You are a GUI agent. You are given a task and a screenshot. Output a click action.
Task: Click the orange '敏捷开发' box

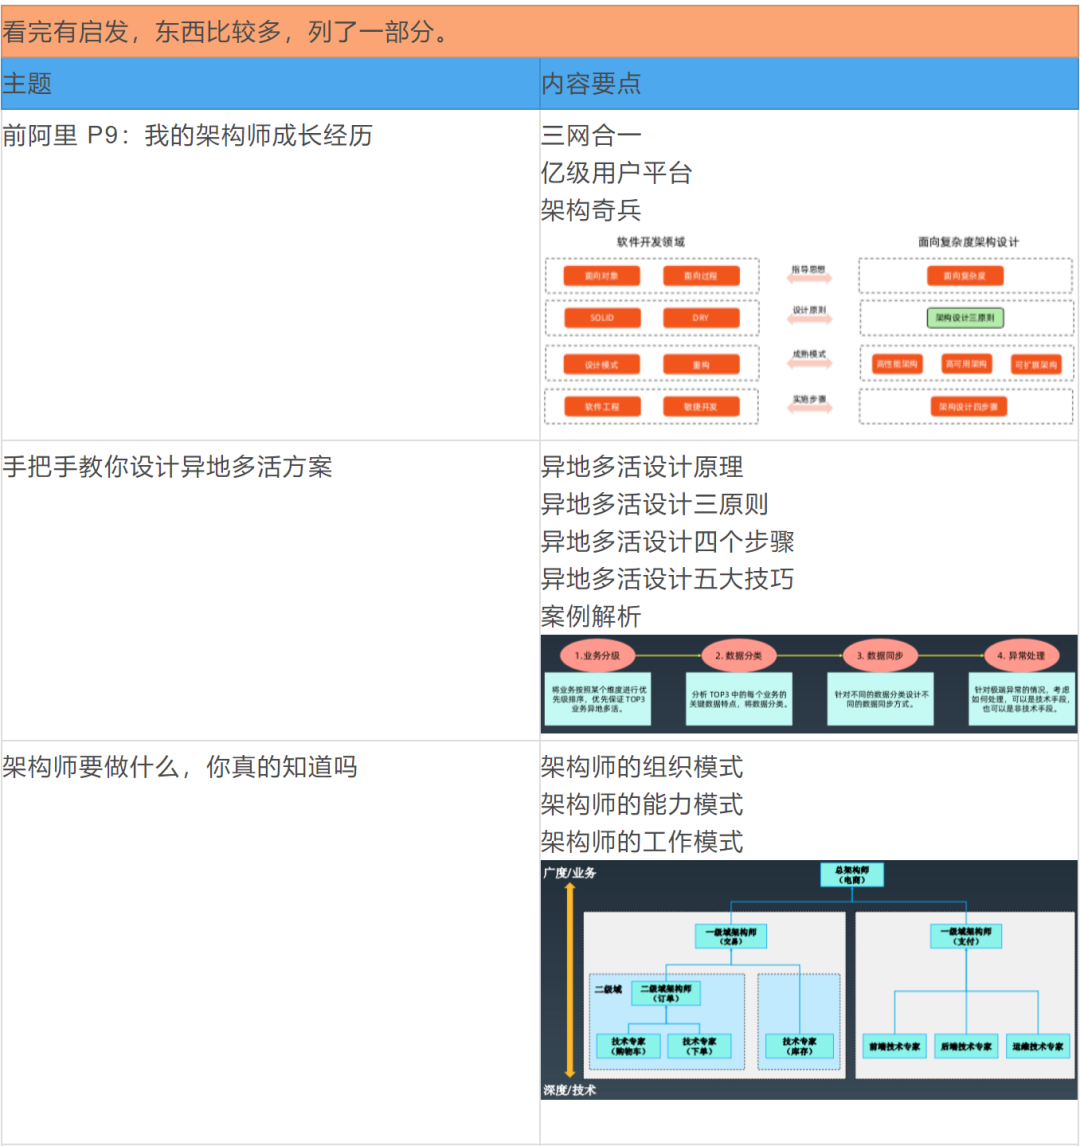point(701,406)
